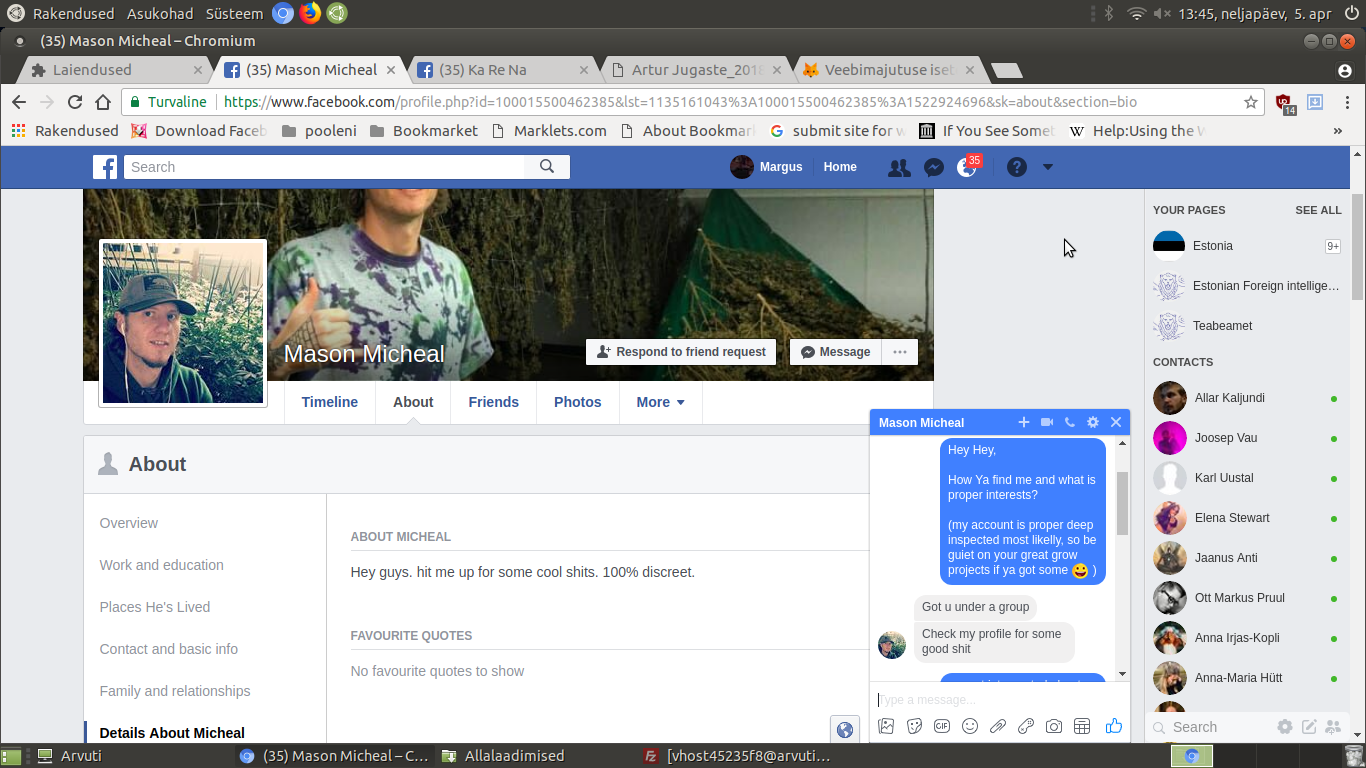The image size is (1366, 768).
Task: Compose new message from chat sidebar
Action: (x=1309, y=727)
